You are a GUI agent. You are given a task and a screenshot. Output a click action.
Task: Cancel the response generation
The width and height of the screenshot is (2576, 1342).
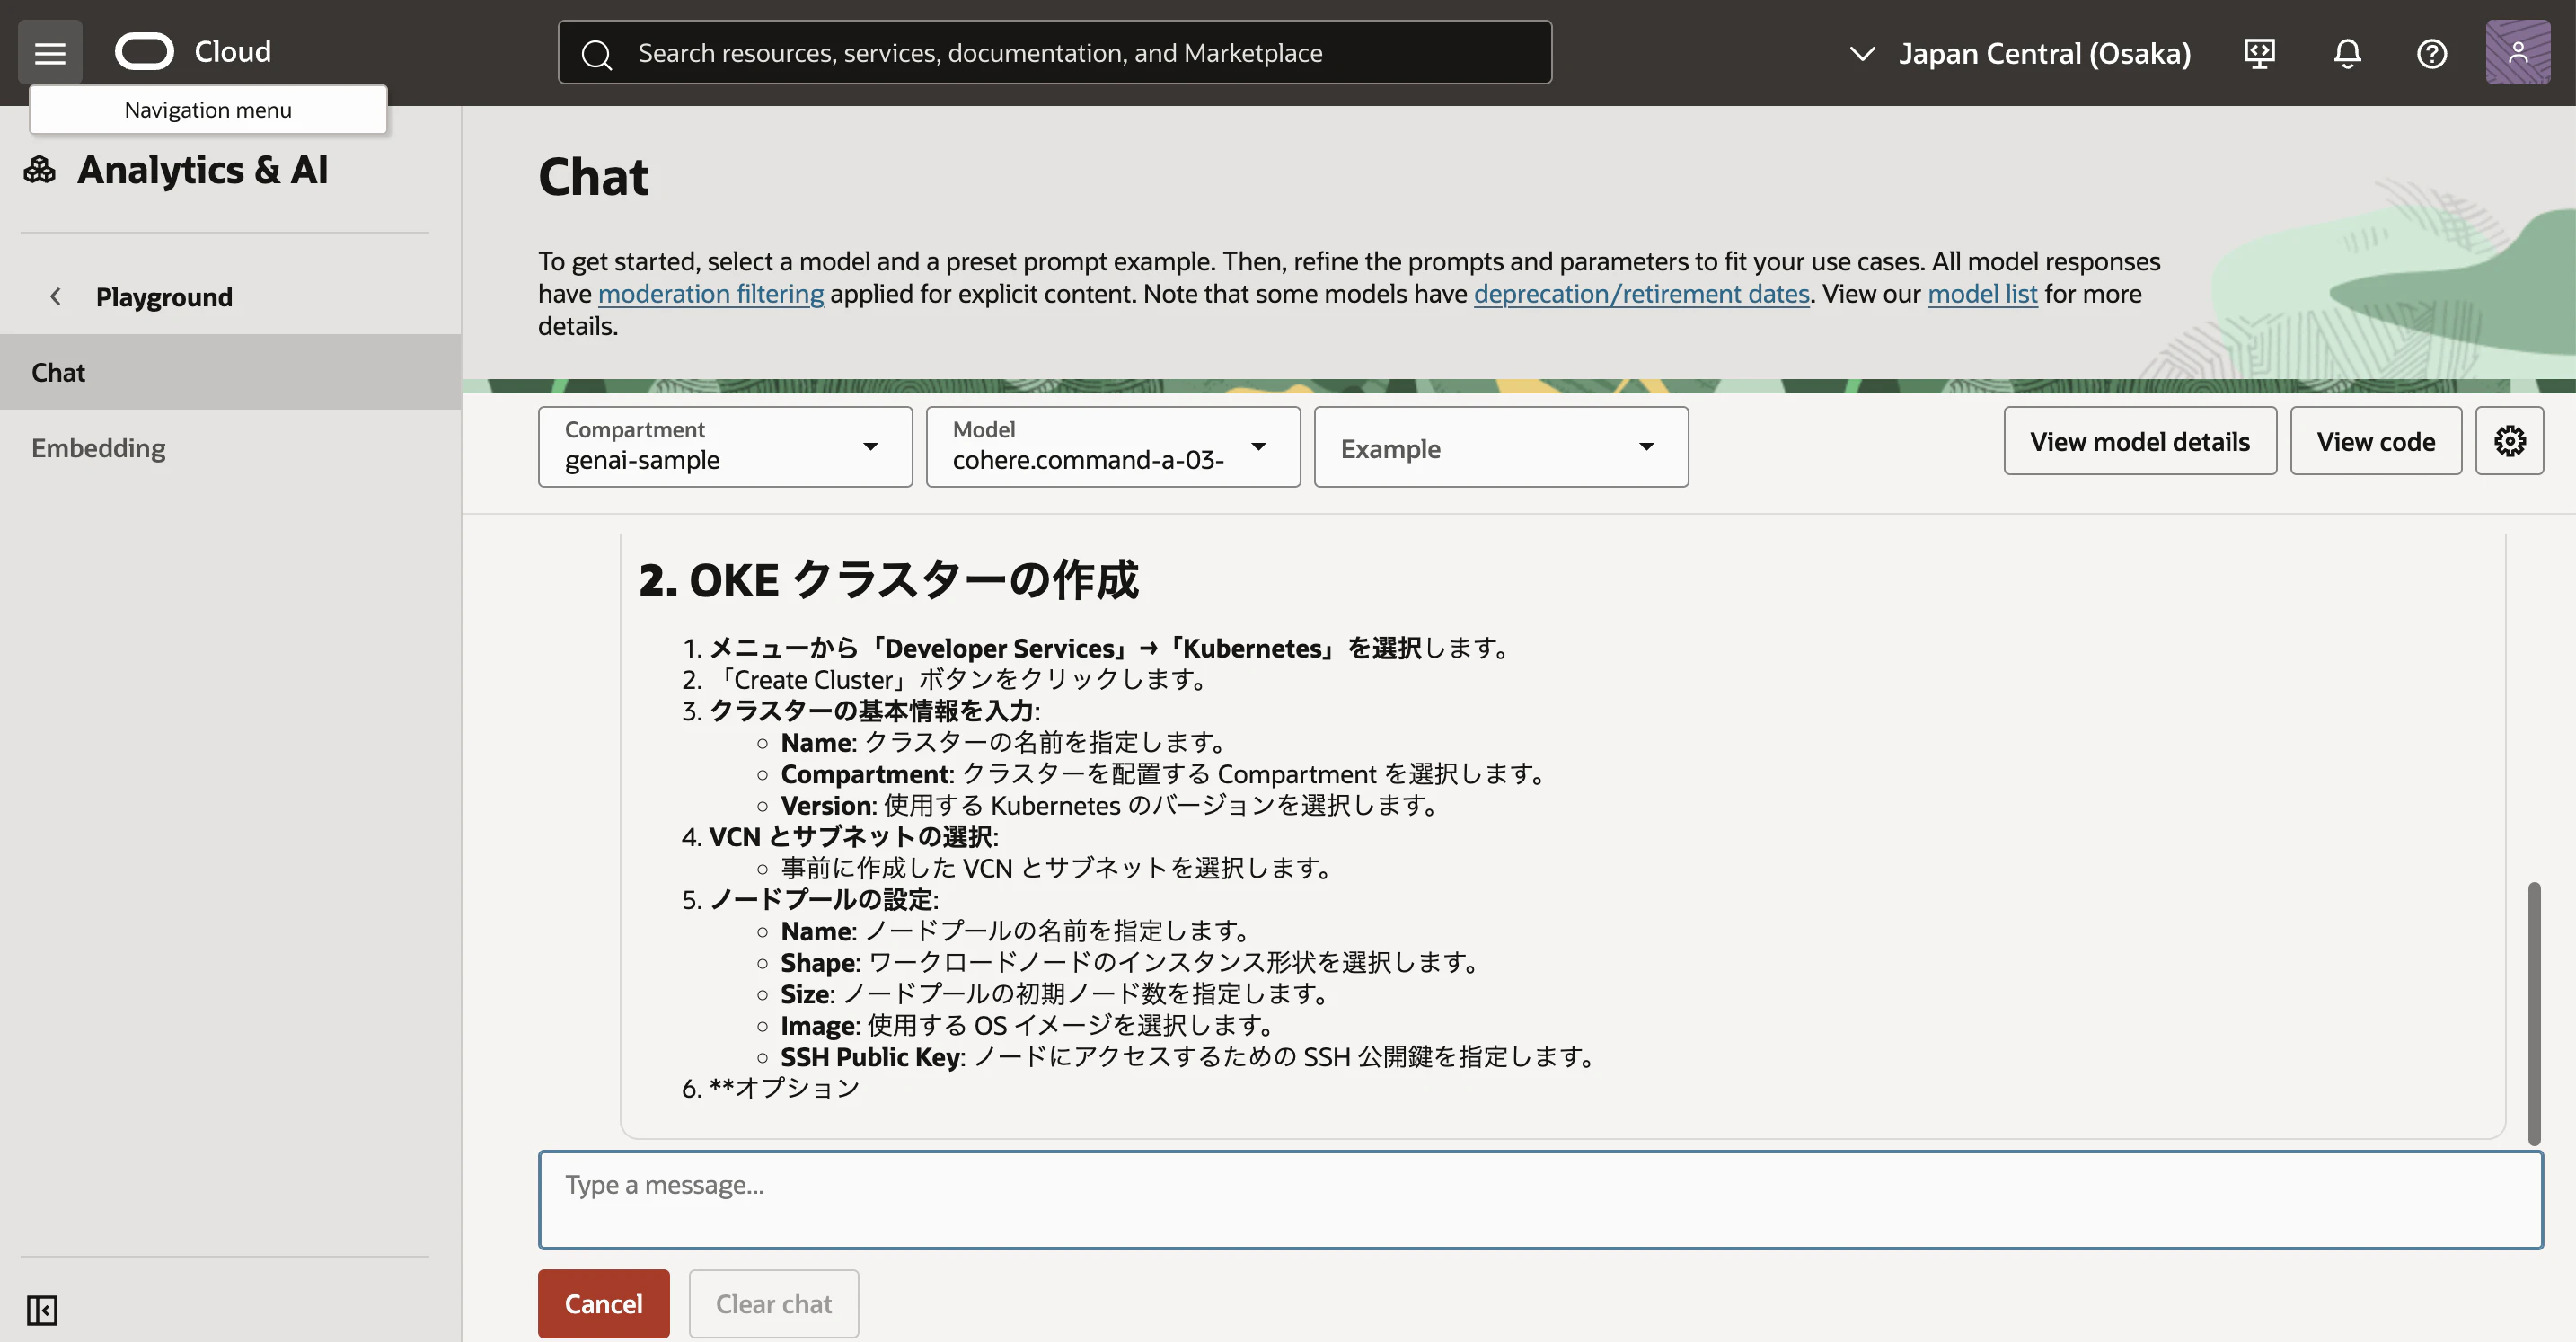tap(604, 1303)
